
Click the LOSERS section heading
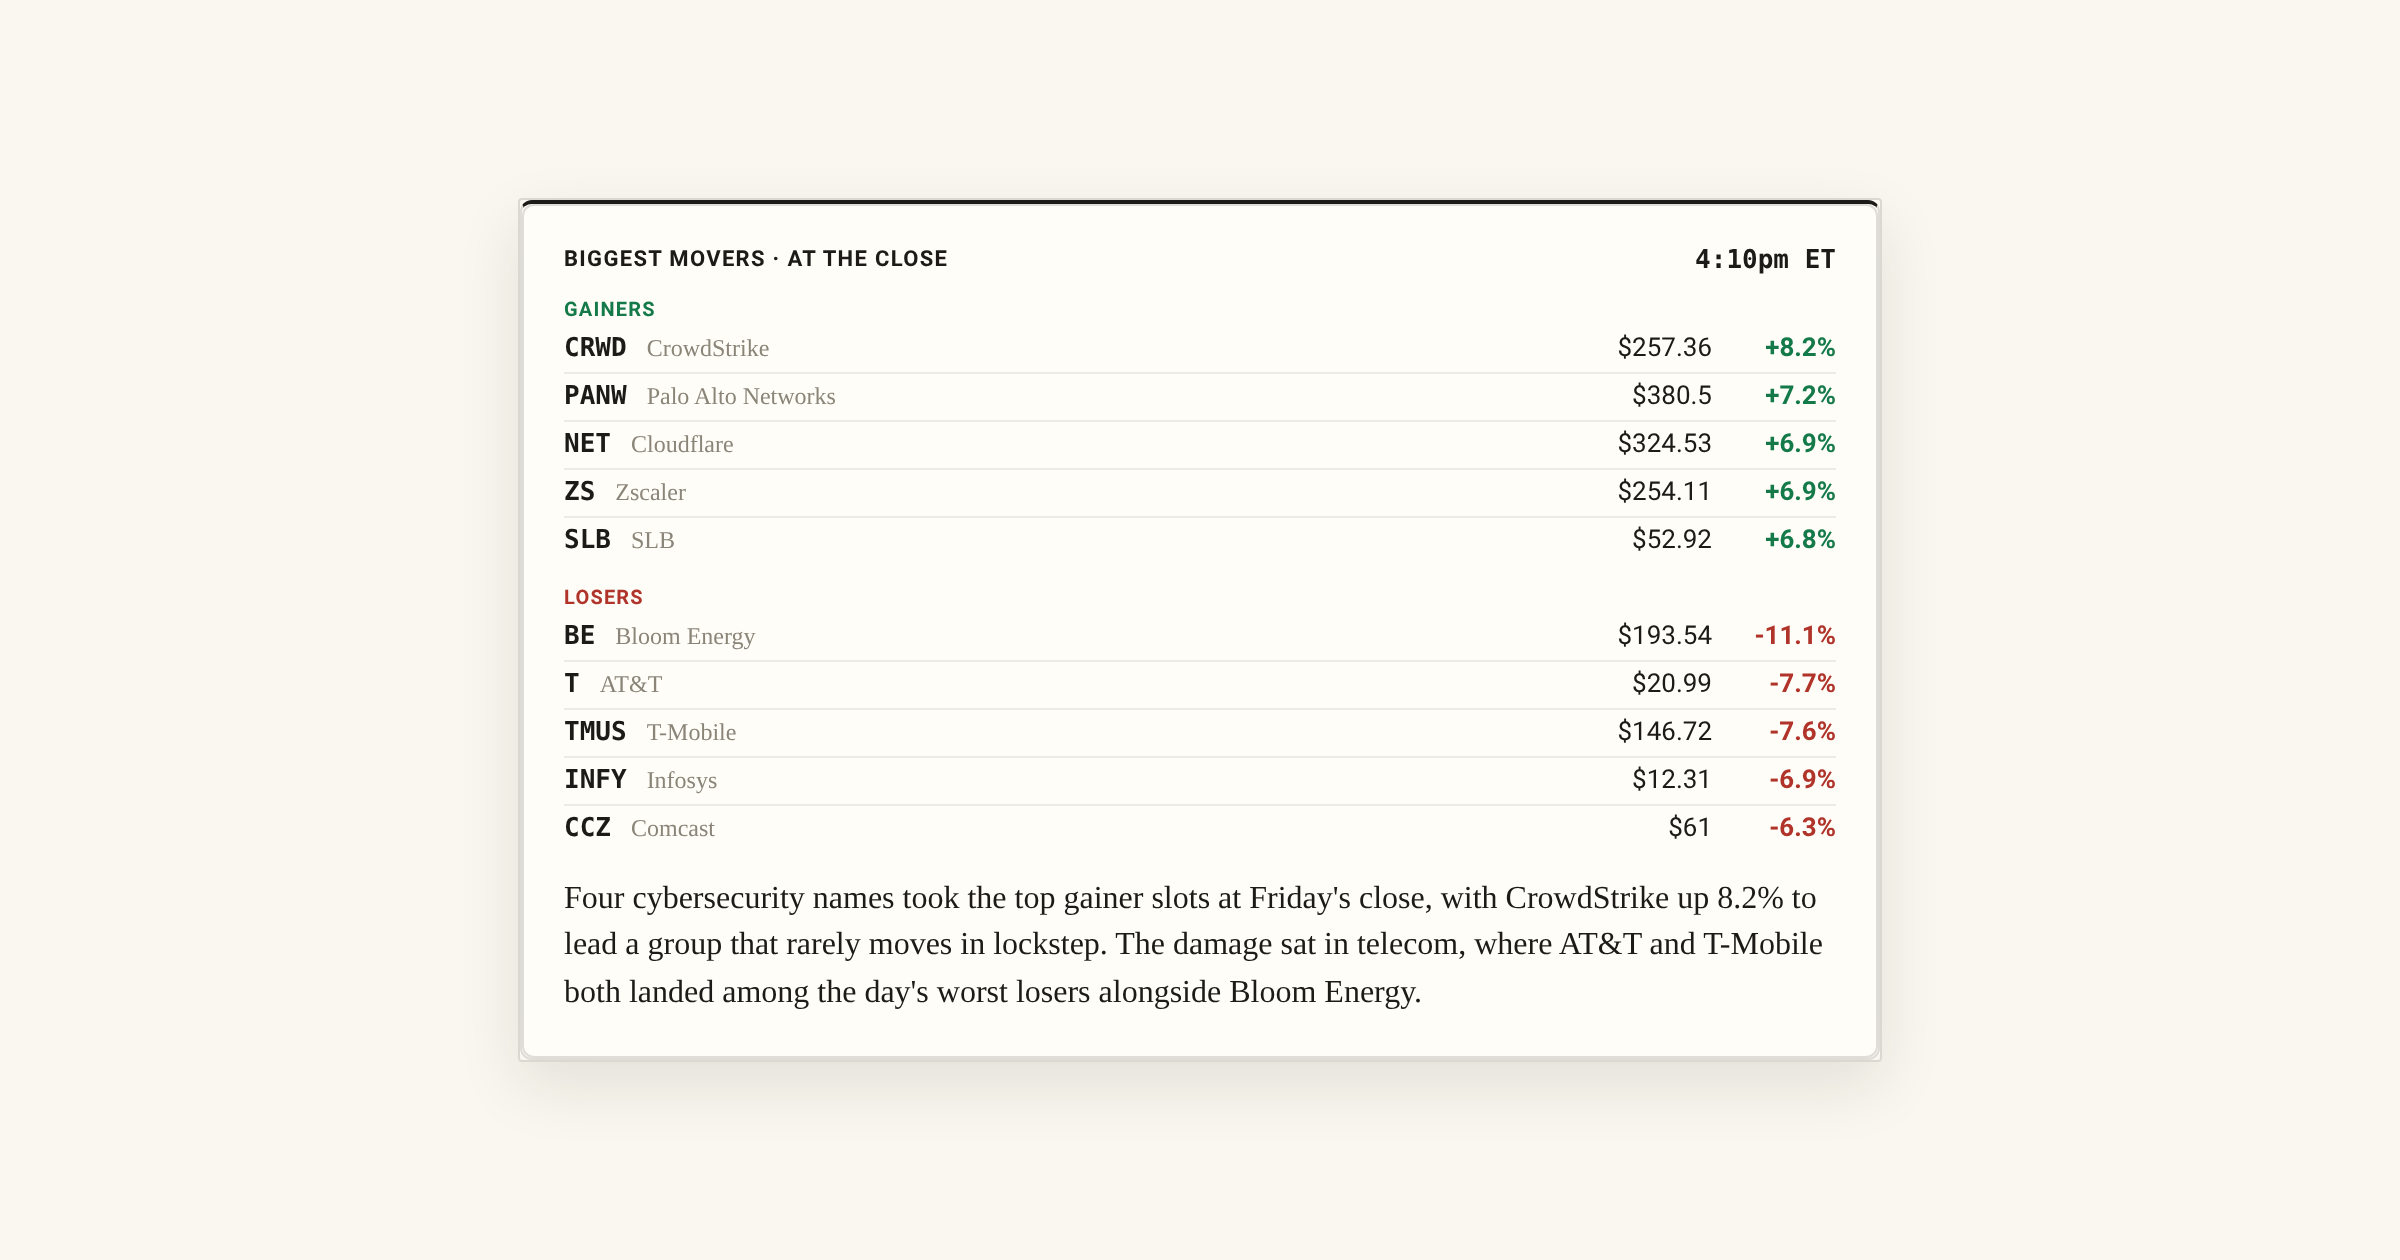(603, 597)
